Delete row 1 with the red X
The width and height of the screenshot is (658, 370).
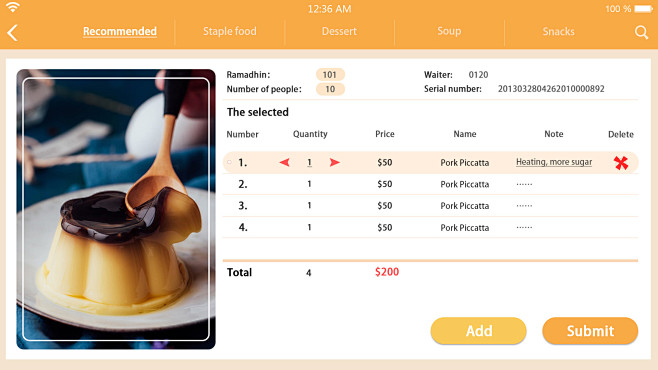621,163
